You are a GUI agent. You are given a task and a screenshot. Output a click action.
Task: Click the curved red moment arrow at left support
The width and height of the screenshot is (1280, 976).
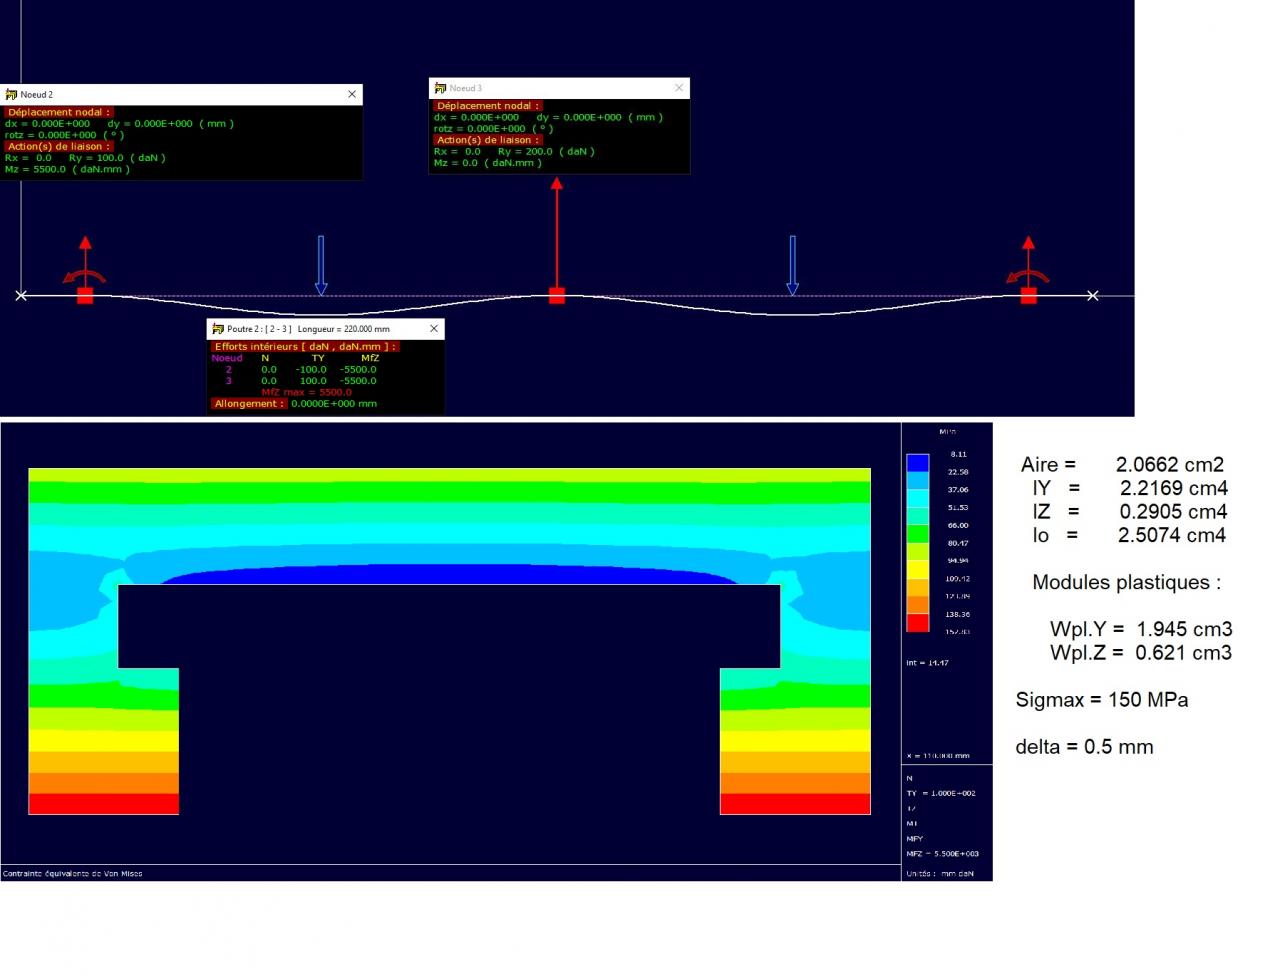(x=83, y=277)
